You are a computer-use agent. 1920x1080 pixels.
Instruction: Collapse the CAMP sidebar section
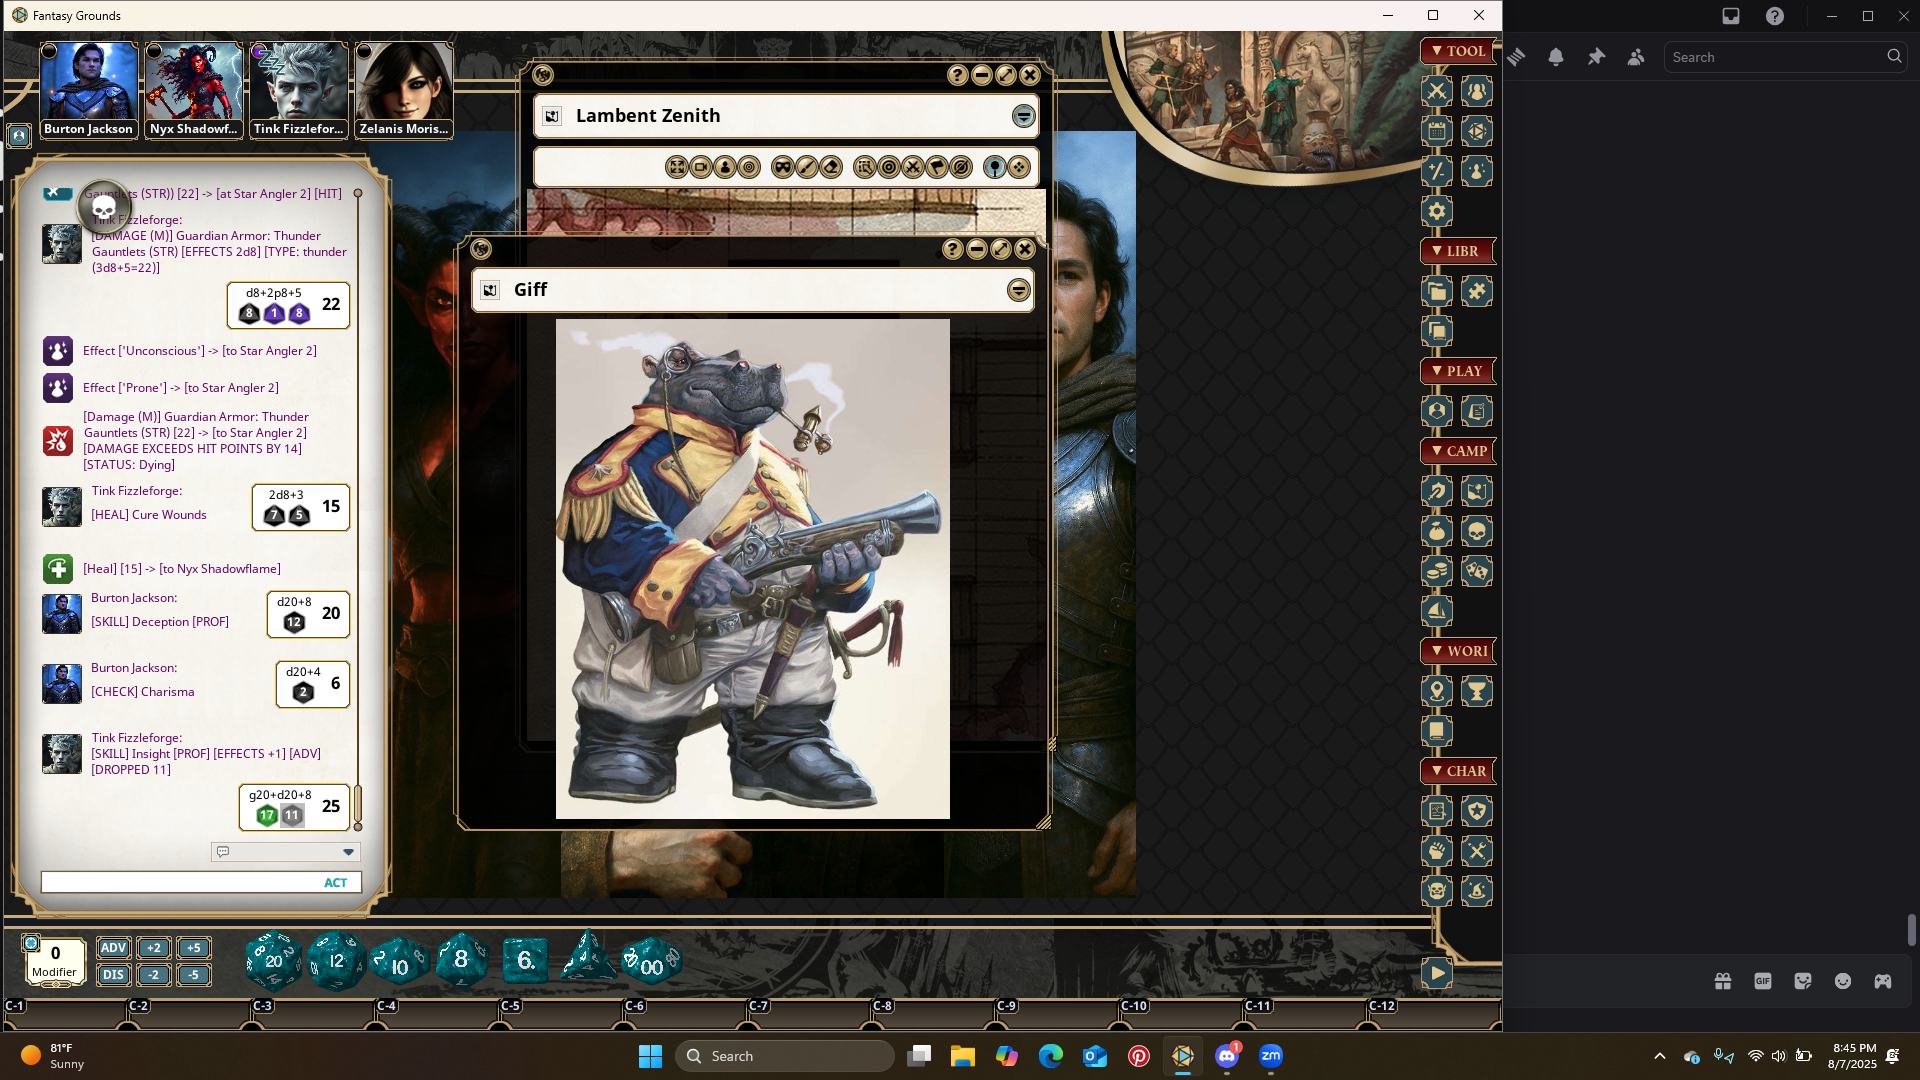(x=1457, y=451)
